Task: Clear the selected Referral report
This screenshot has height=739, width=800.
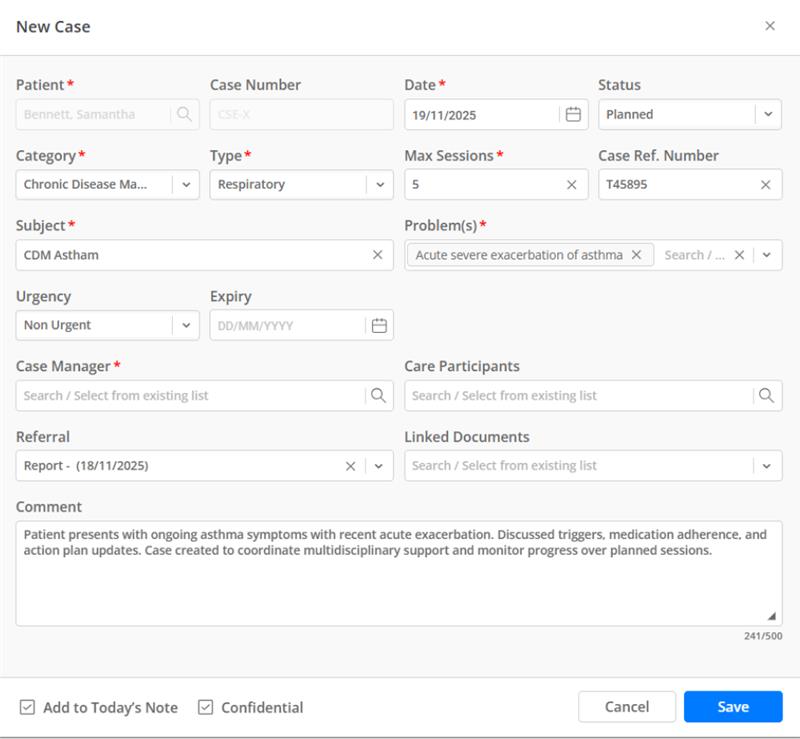Action: 351,466
